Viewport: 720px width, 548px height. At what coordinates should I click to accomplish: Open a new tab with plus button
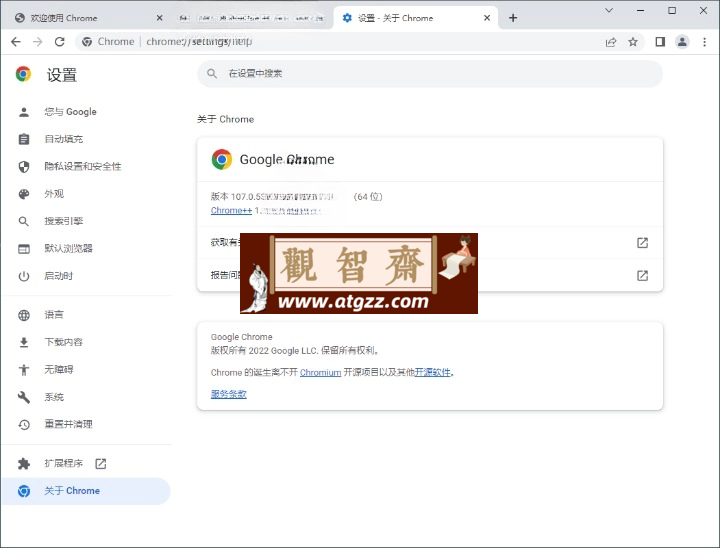click(x=513, y=18)
